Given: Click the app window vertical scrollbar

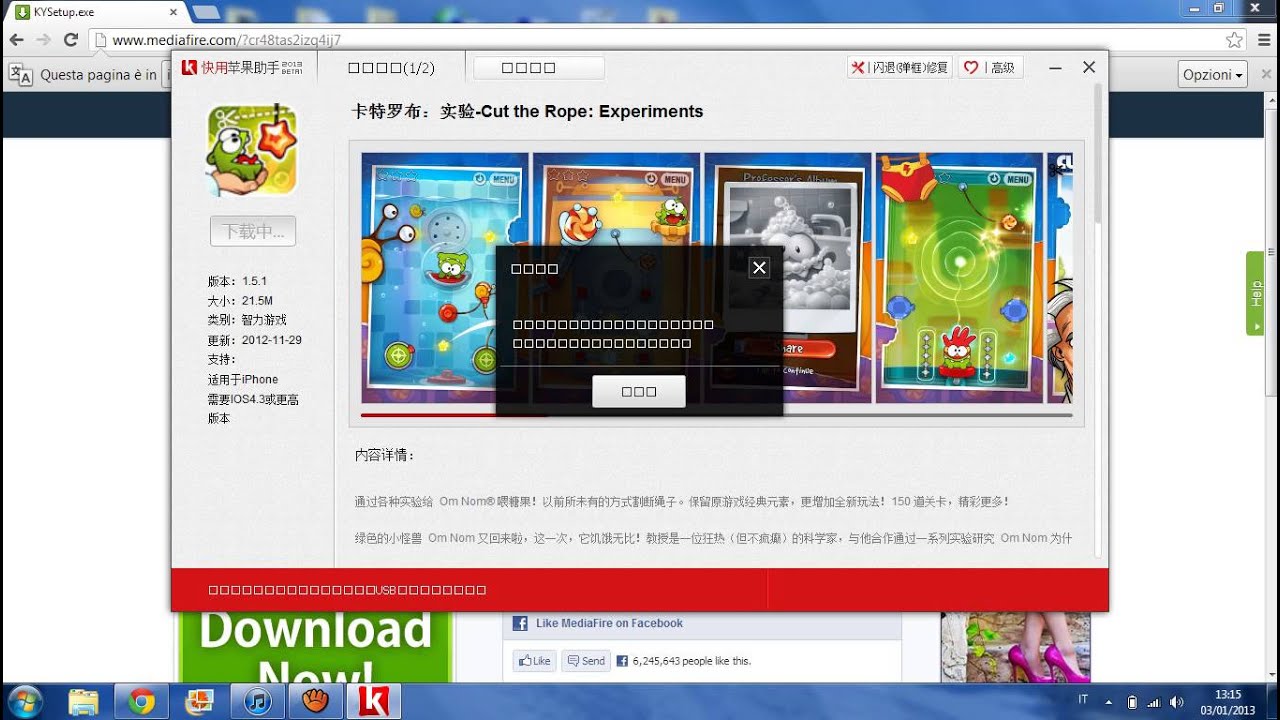Looking at the screenshot, I should pyautogui.click(x=1100, y=320).
